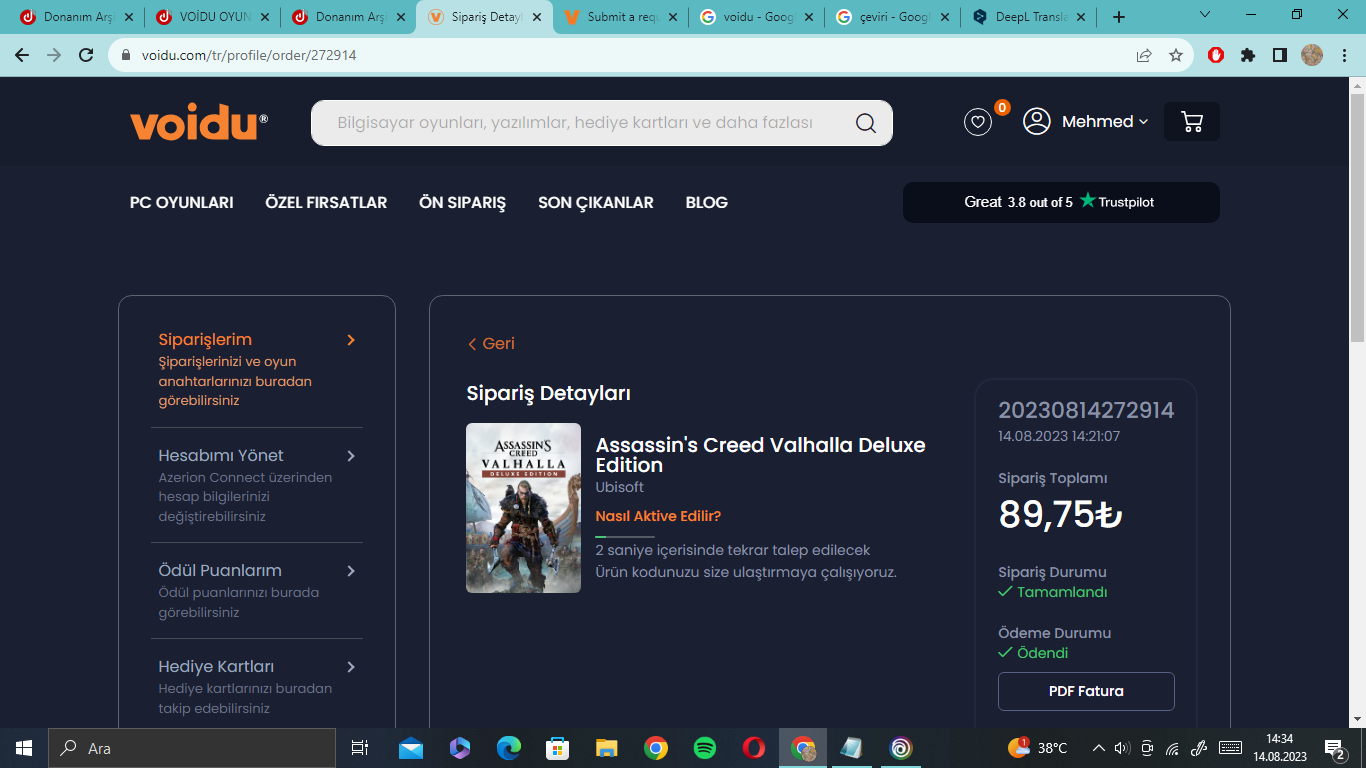The width and height of the screenshot is (1366, 768).
Task: Expand the Mehmed account dropdown
Action: pos(1105,121)
